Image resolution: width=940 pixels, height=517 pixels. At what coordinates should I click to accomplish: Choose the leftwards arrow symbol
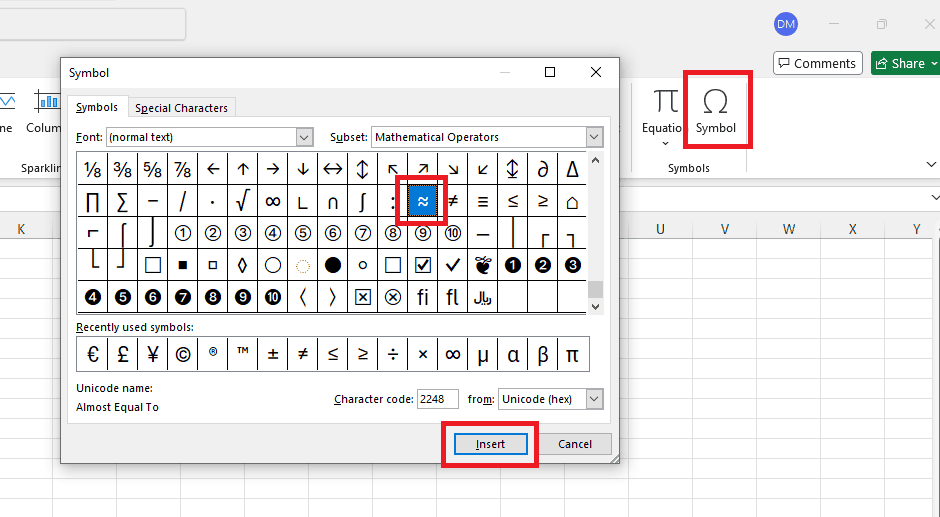(x=212, y=170)
